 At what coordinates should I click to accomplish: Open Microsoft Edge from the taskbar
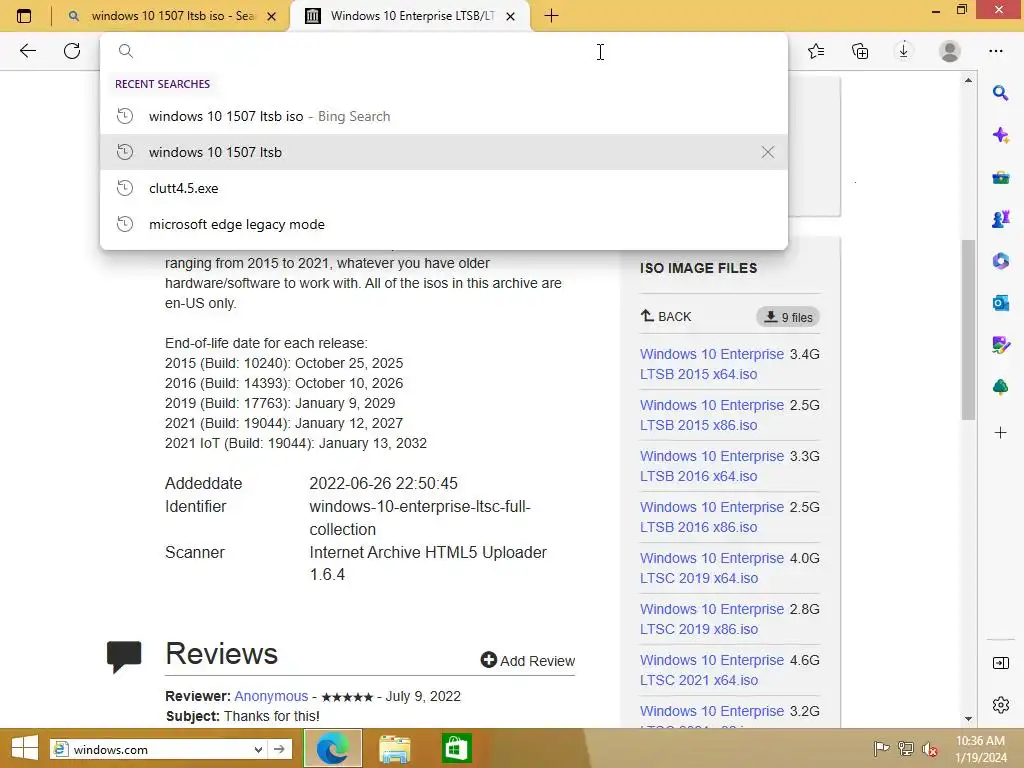coord(332,748)
